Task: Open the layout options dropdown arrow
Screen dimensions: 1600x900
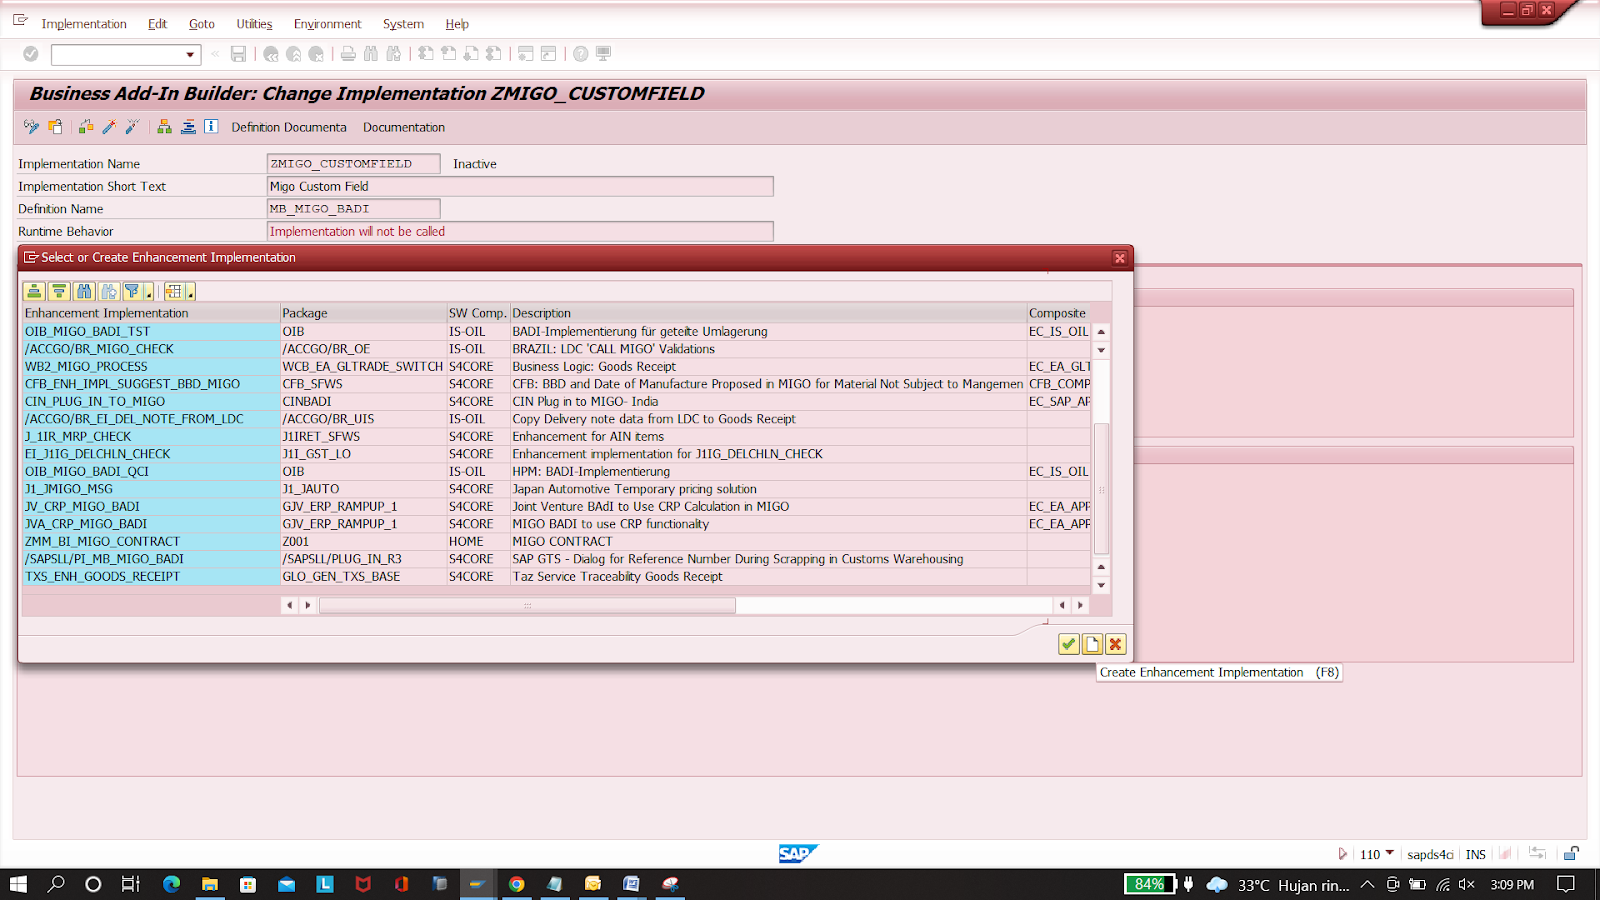Action: click(x=190, y=292)
